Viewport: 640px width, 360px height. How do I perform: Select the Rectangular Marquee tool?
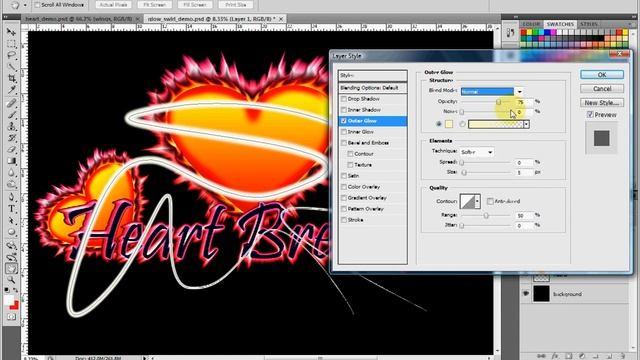11,43
